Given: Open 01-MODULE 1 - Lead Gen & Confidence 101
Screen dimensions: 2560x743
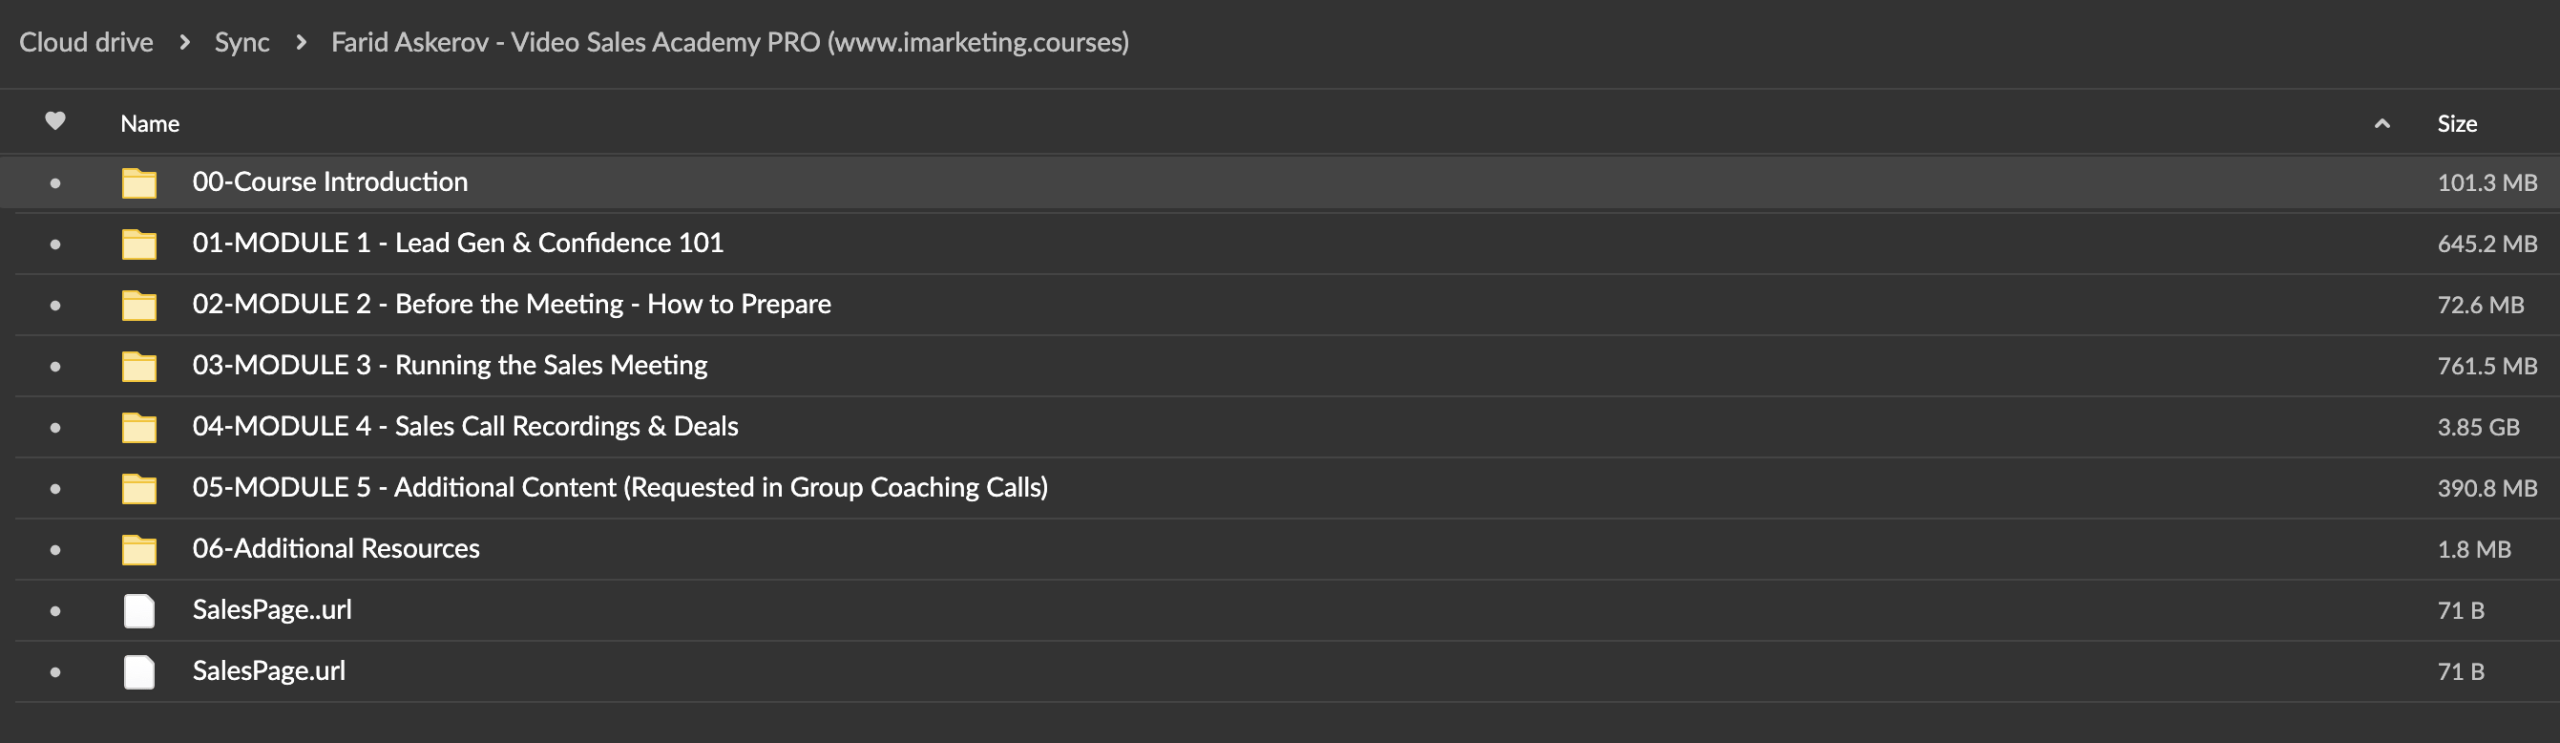Looking at the screenshot, I should click(x=458, y=243).
